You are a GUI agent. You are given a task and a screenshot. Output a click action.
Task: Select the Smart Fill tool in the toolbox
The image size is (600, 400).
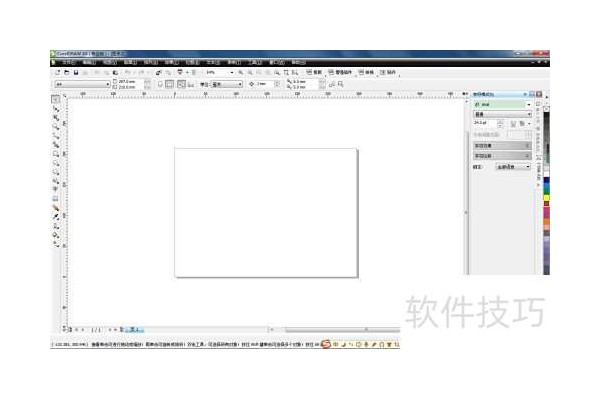click(55, 145)
